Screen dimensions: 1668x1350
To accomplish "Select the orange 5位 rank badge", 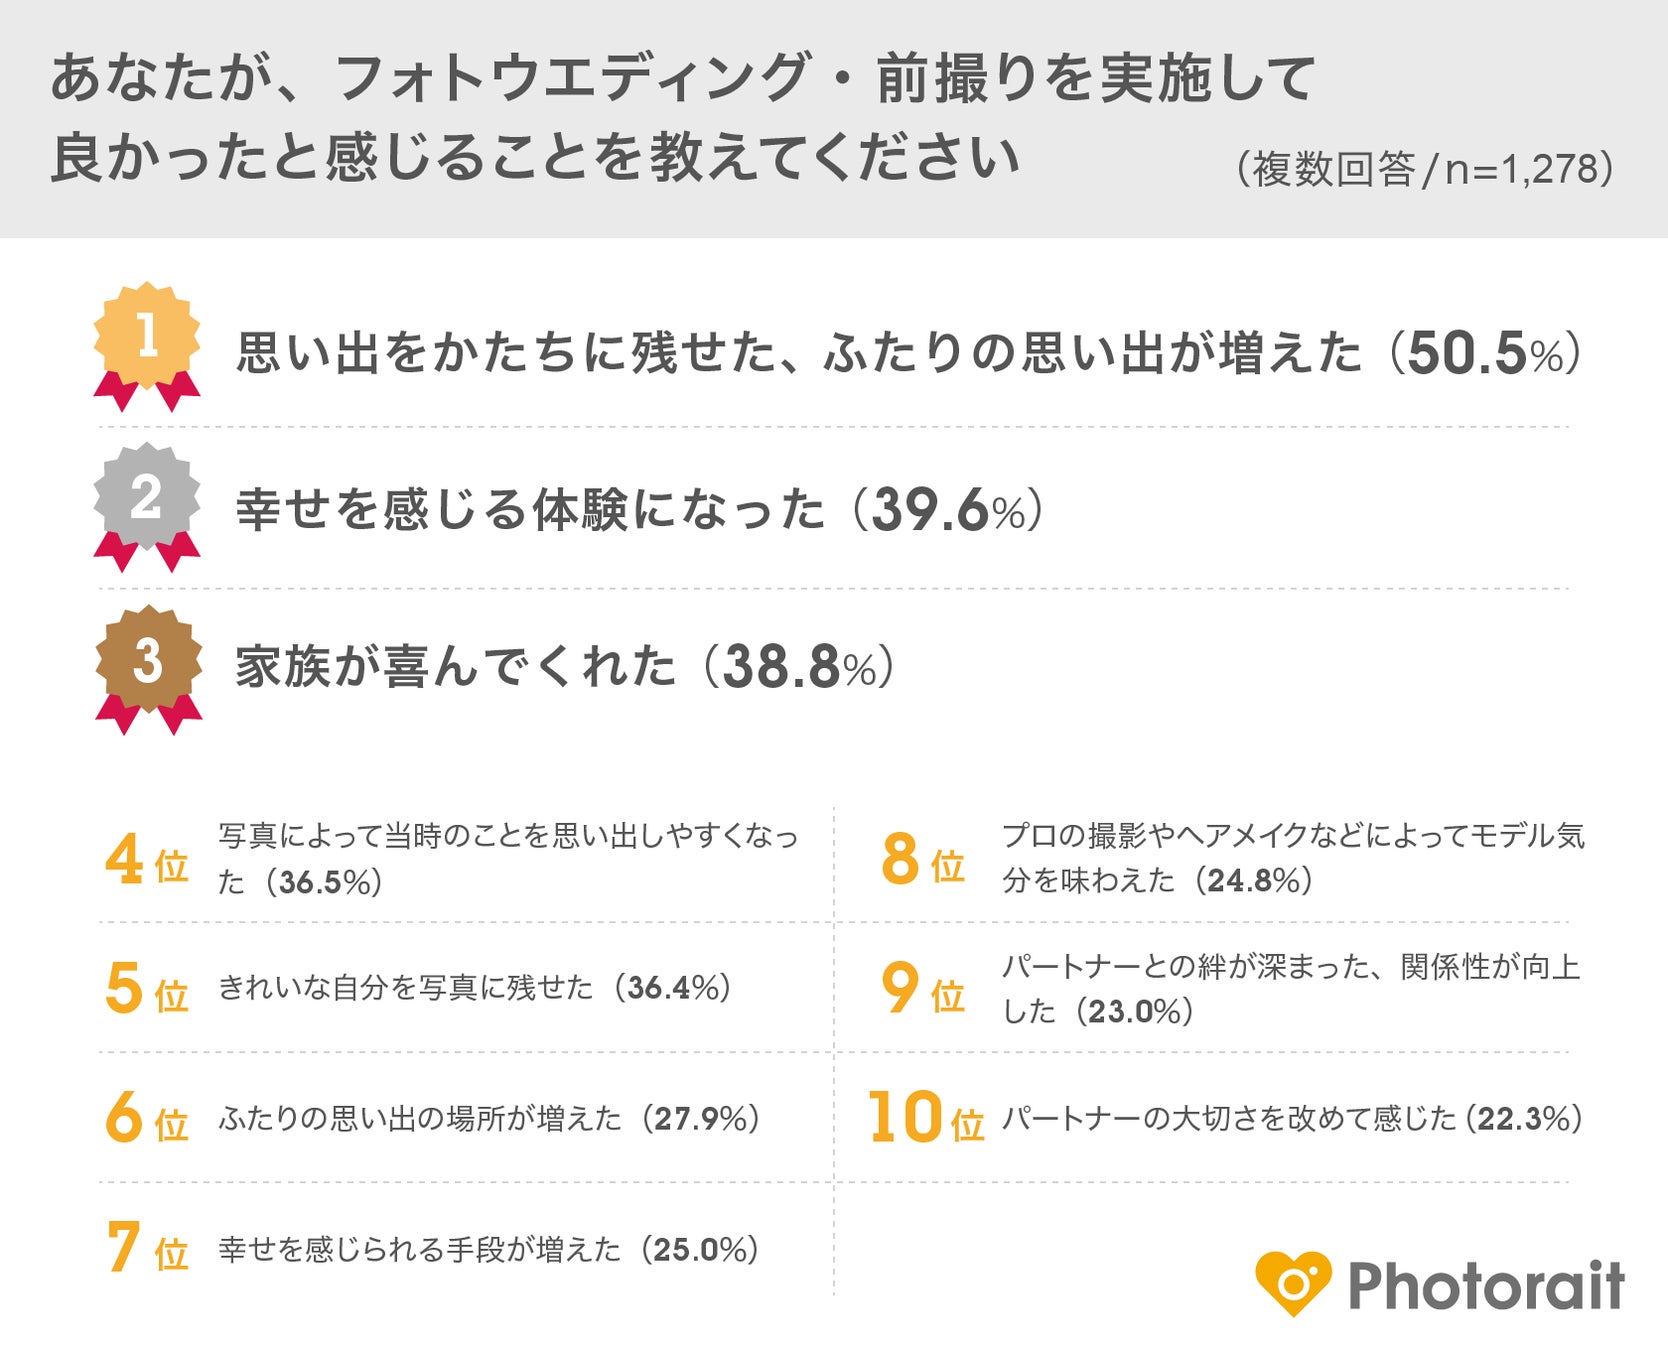I will [x=147, y=989].
